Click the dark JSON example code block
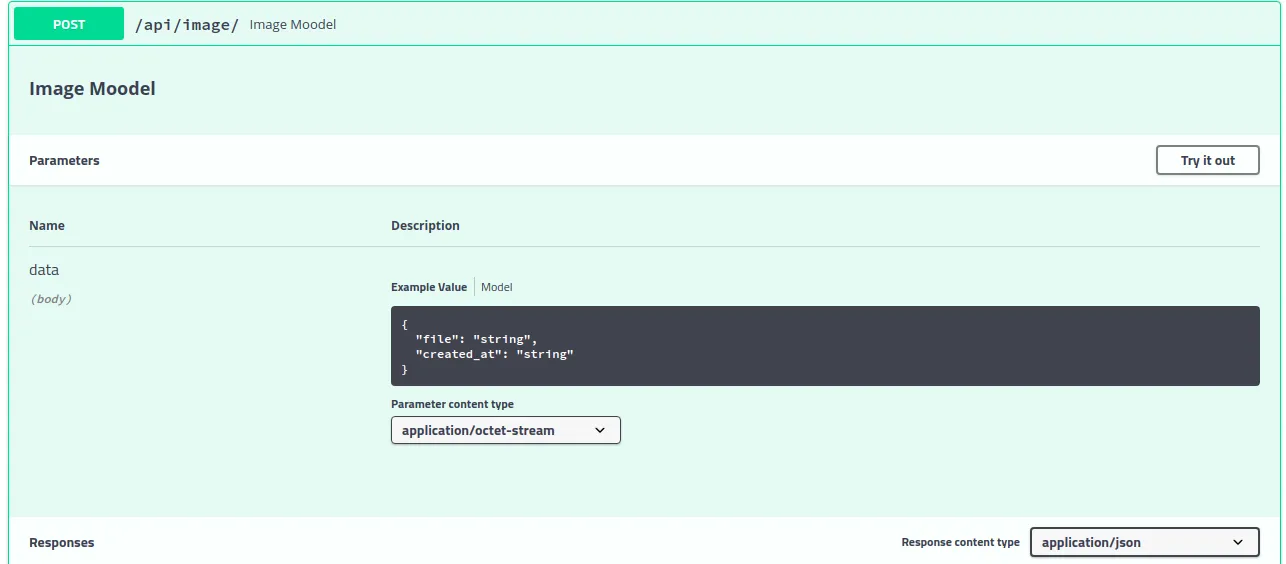 824,346
